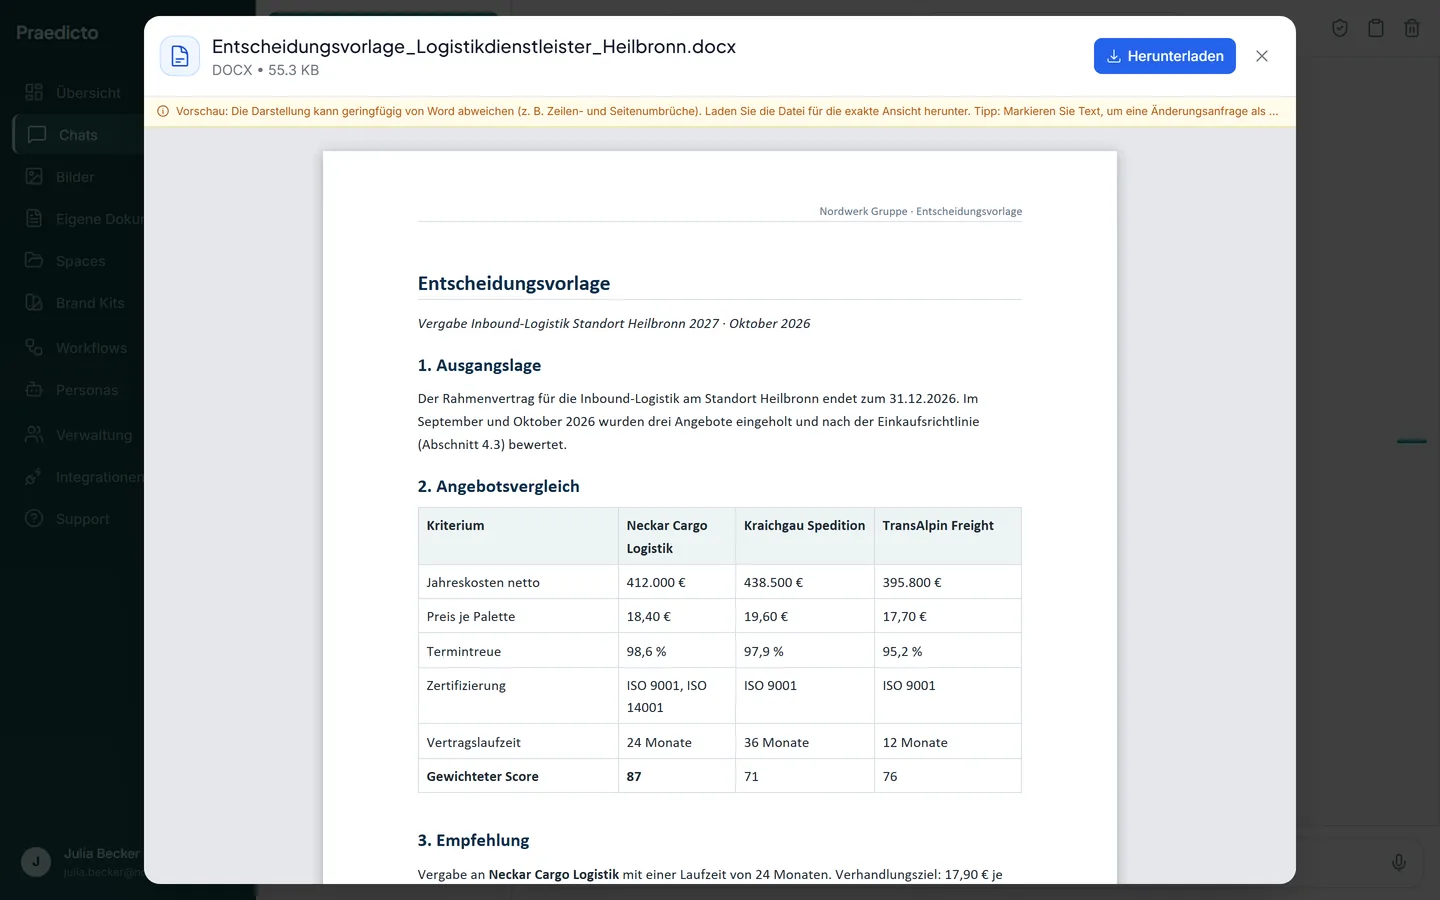The image size is (1440, 900).
Task: Click the trash icon at top right
Action: [x=1412, y=28]
